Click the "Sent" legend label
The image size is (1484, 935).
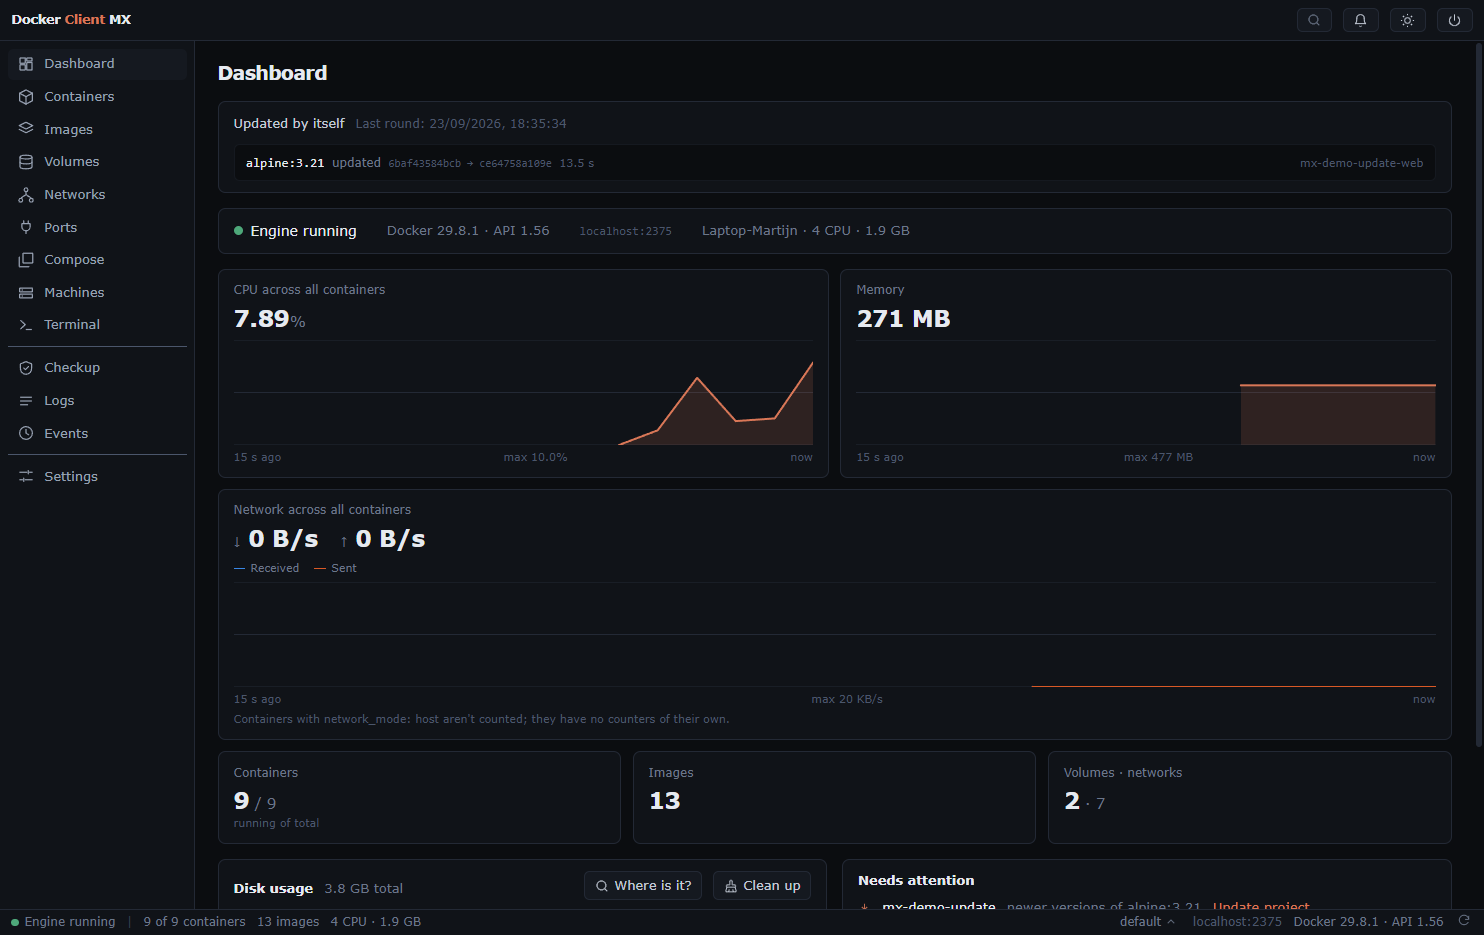click(x=344, y=568)
